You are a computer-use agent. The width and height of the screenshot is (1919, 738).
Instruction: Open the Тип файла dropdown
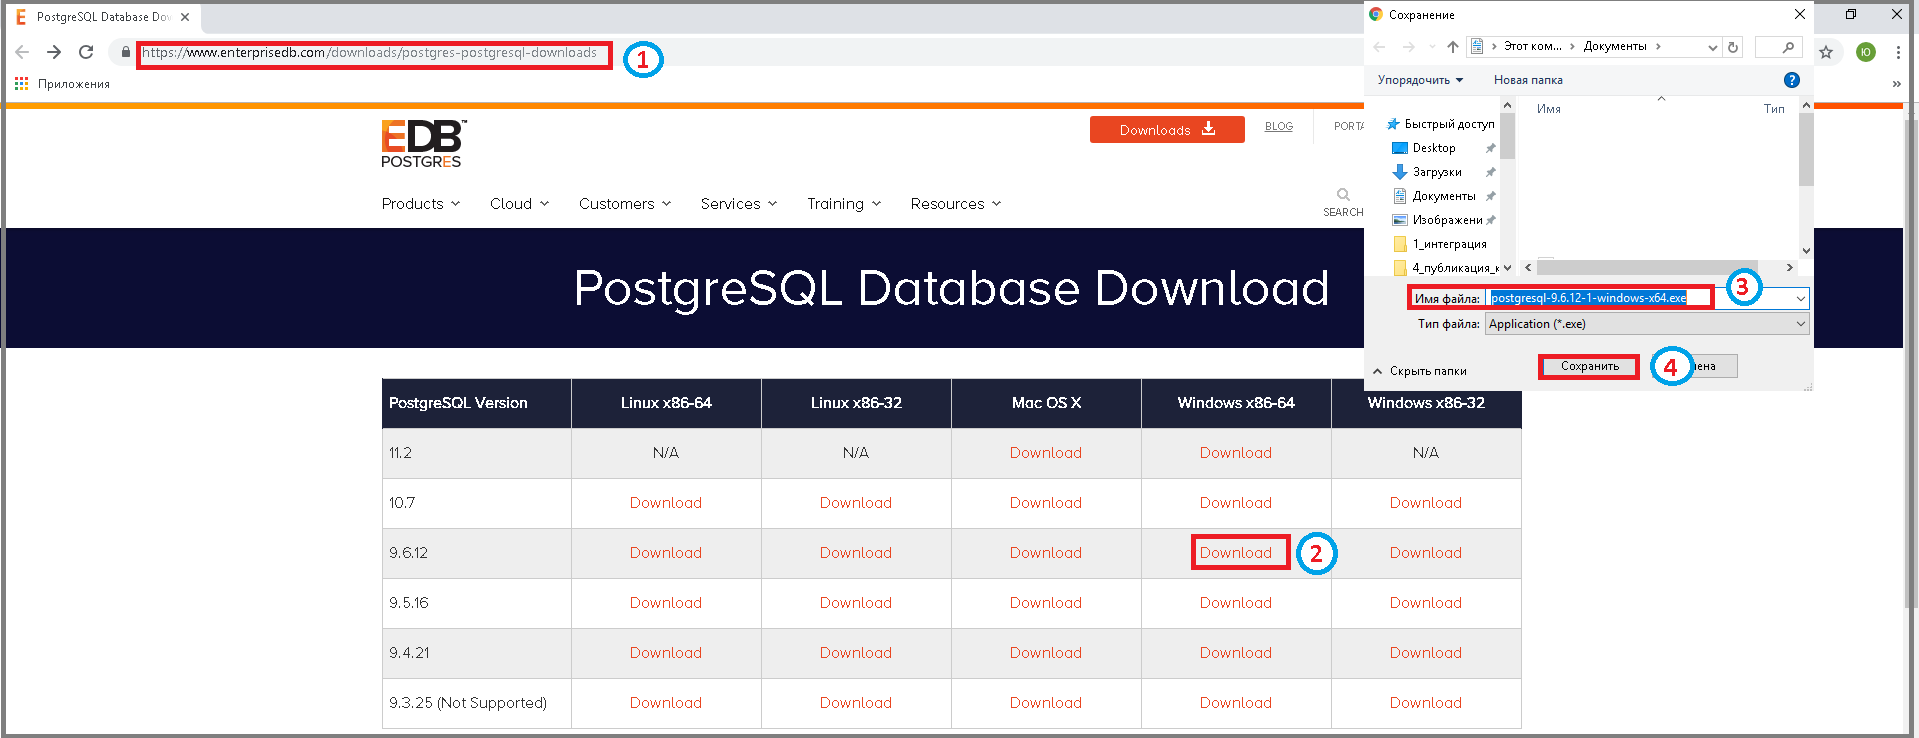click(1647, 324)
